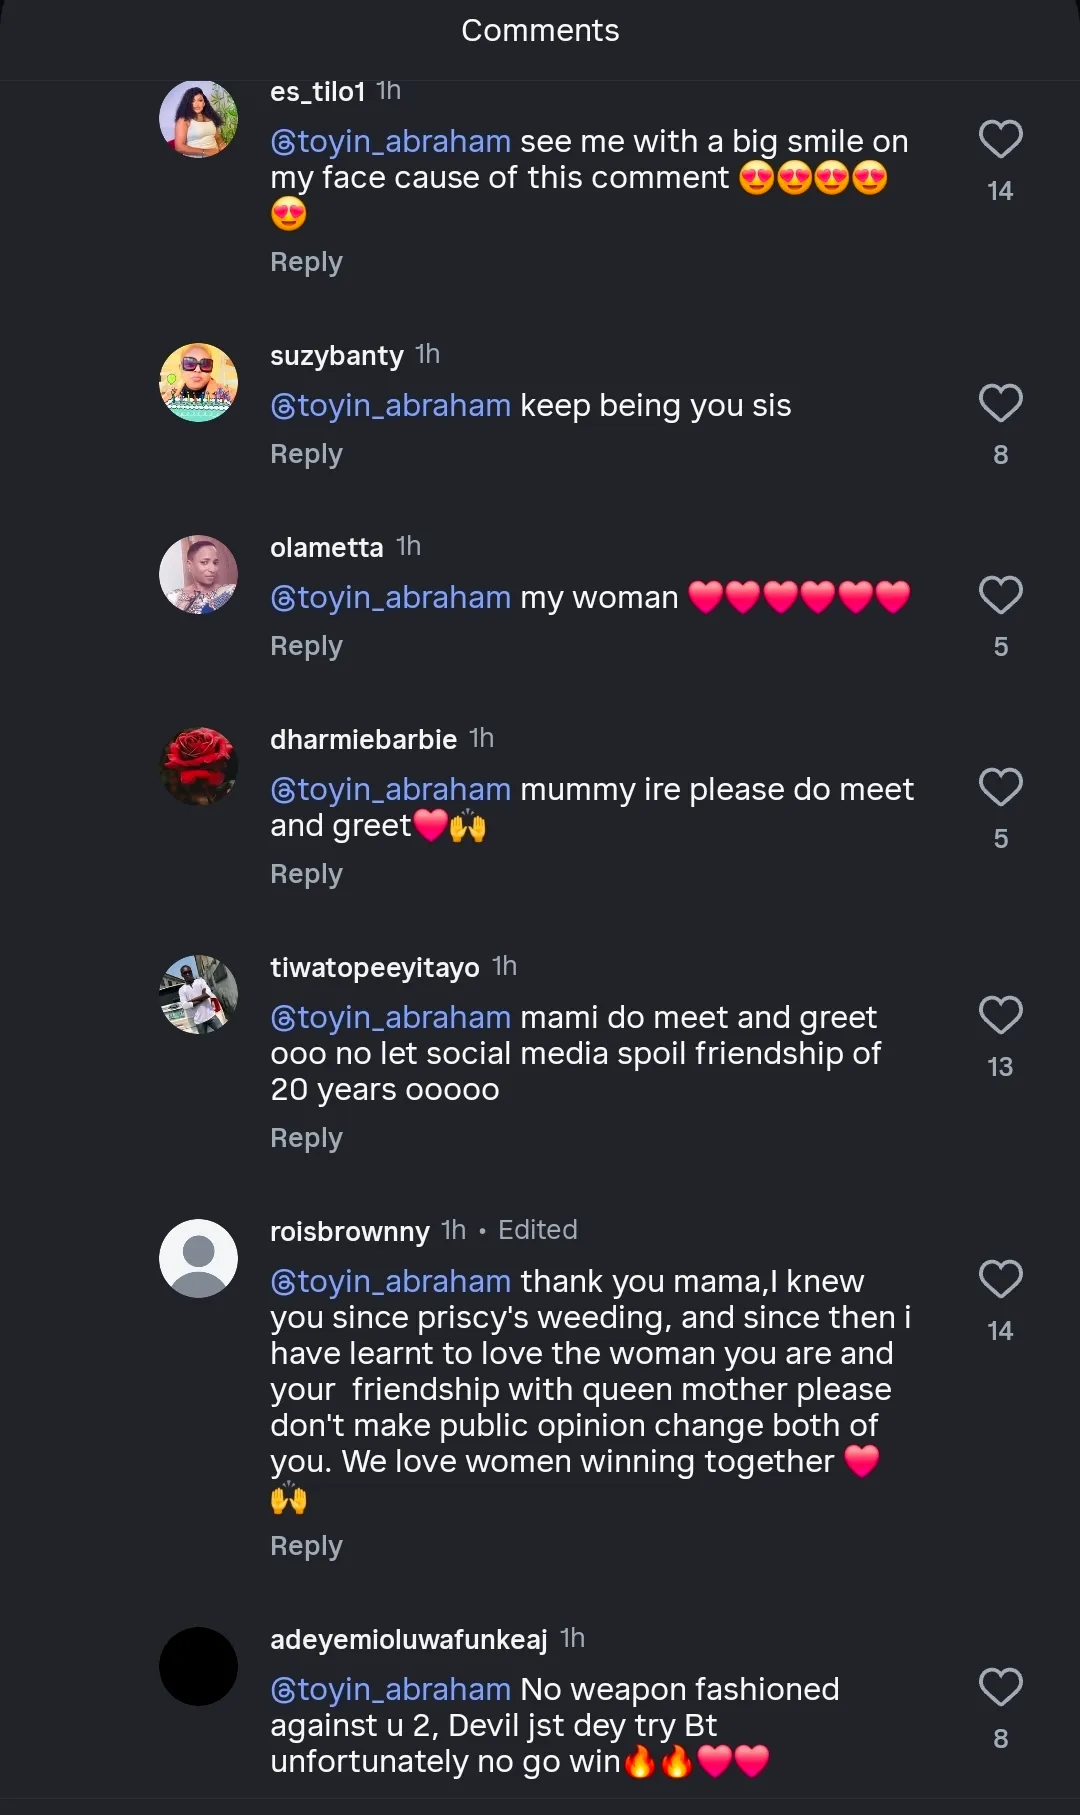Image resolution: width=1080 pixels, height=1815 pixels.
Task: Like tiwatopeeyitayo's comment
Action: coord(1000,1016)
